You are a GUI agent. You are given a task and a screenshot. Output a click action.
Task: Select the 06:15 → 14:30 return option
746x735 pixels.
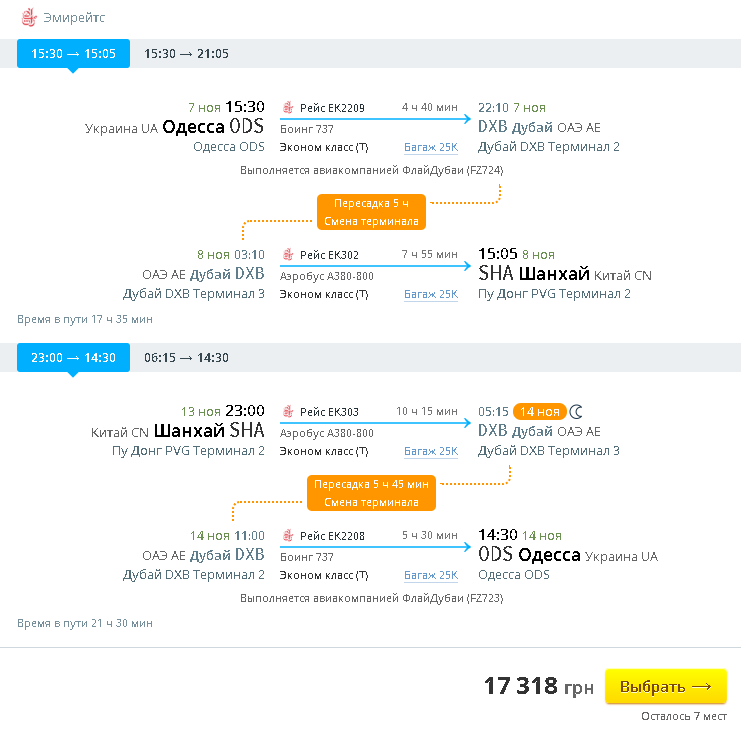click(186, 358)
